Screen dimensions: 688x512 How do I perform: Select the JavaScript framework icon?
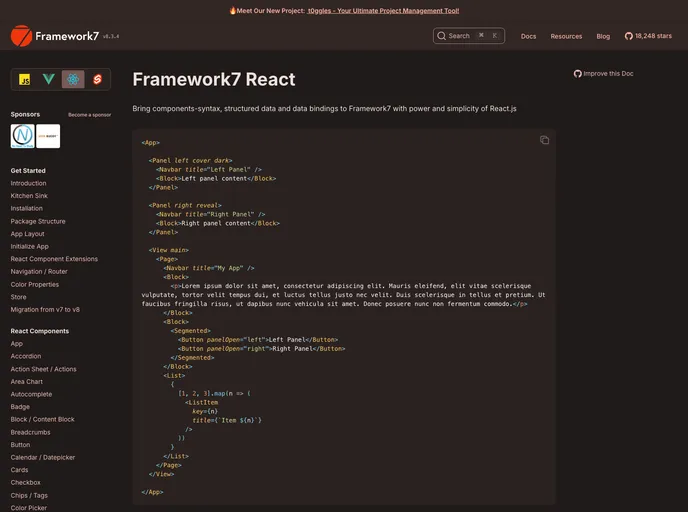point(25,79)
